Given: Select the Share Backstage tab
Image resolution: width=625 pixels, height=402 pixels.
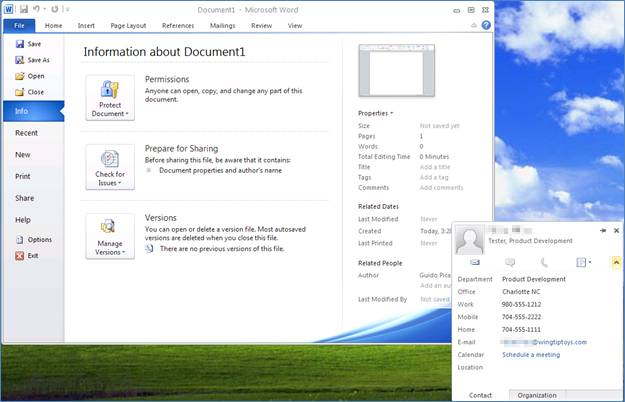Looking at the screenshot, I should [25, 198].
